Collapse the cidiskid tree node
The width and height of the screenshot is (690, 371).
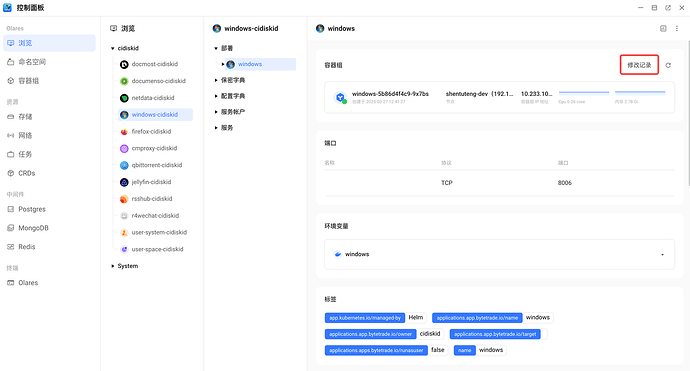[x=113, y=48]
